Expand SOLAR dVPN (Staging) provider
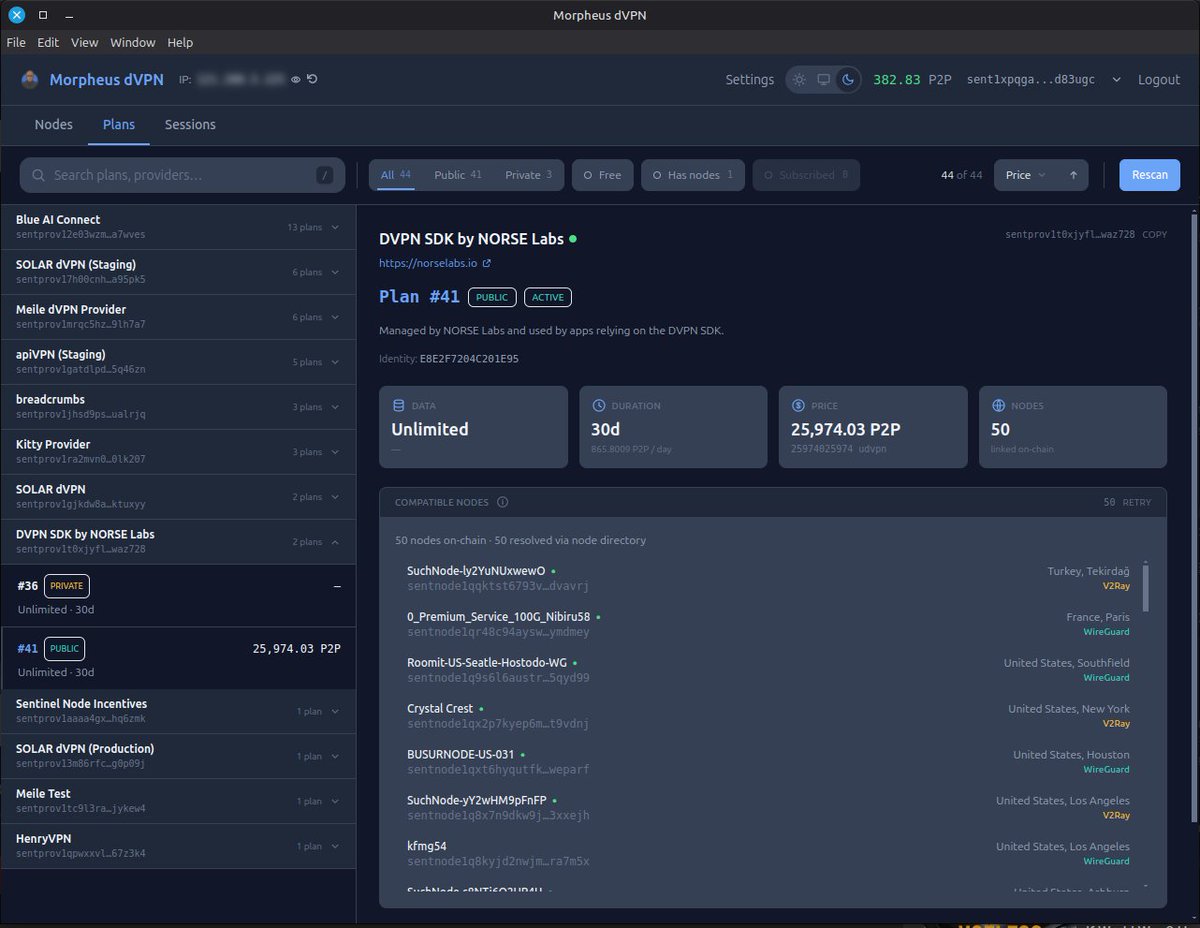Screen dimensions: 1200x928 (x=178, y=272)
